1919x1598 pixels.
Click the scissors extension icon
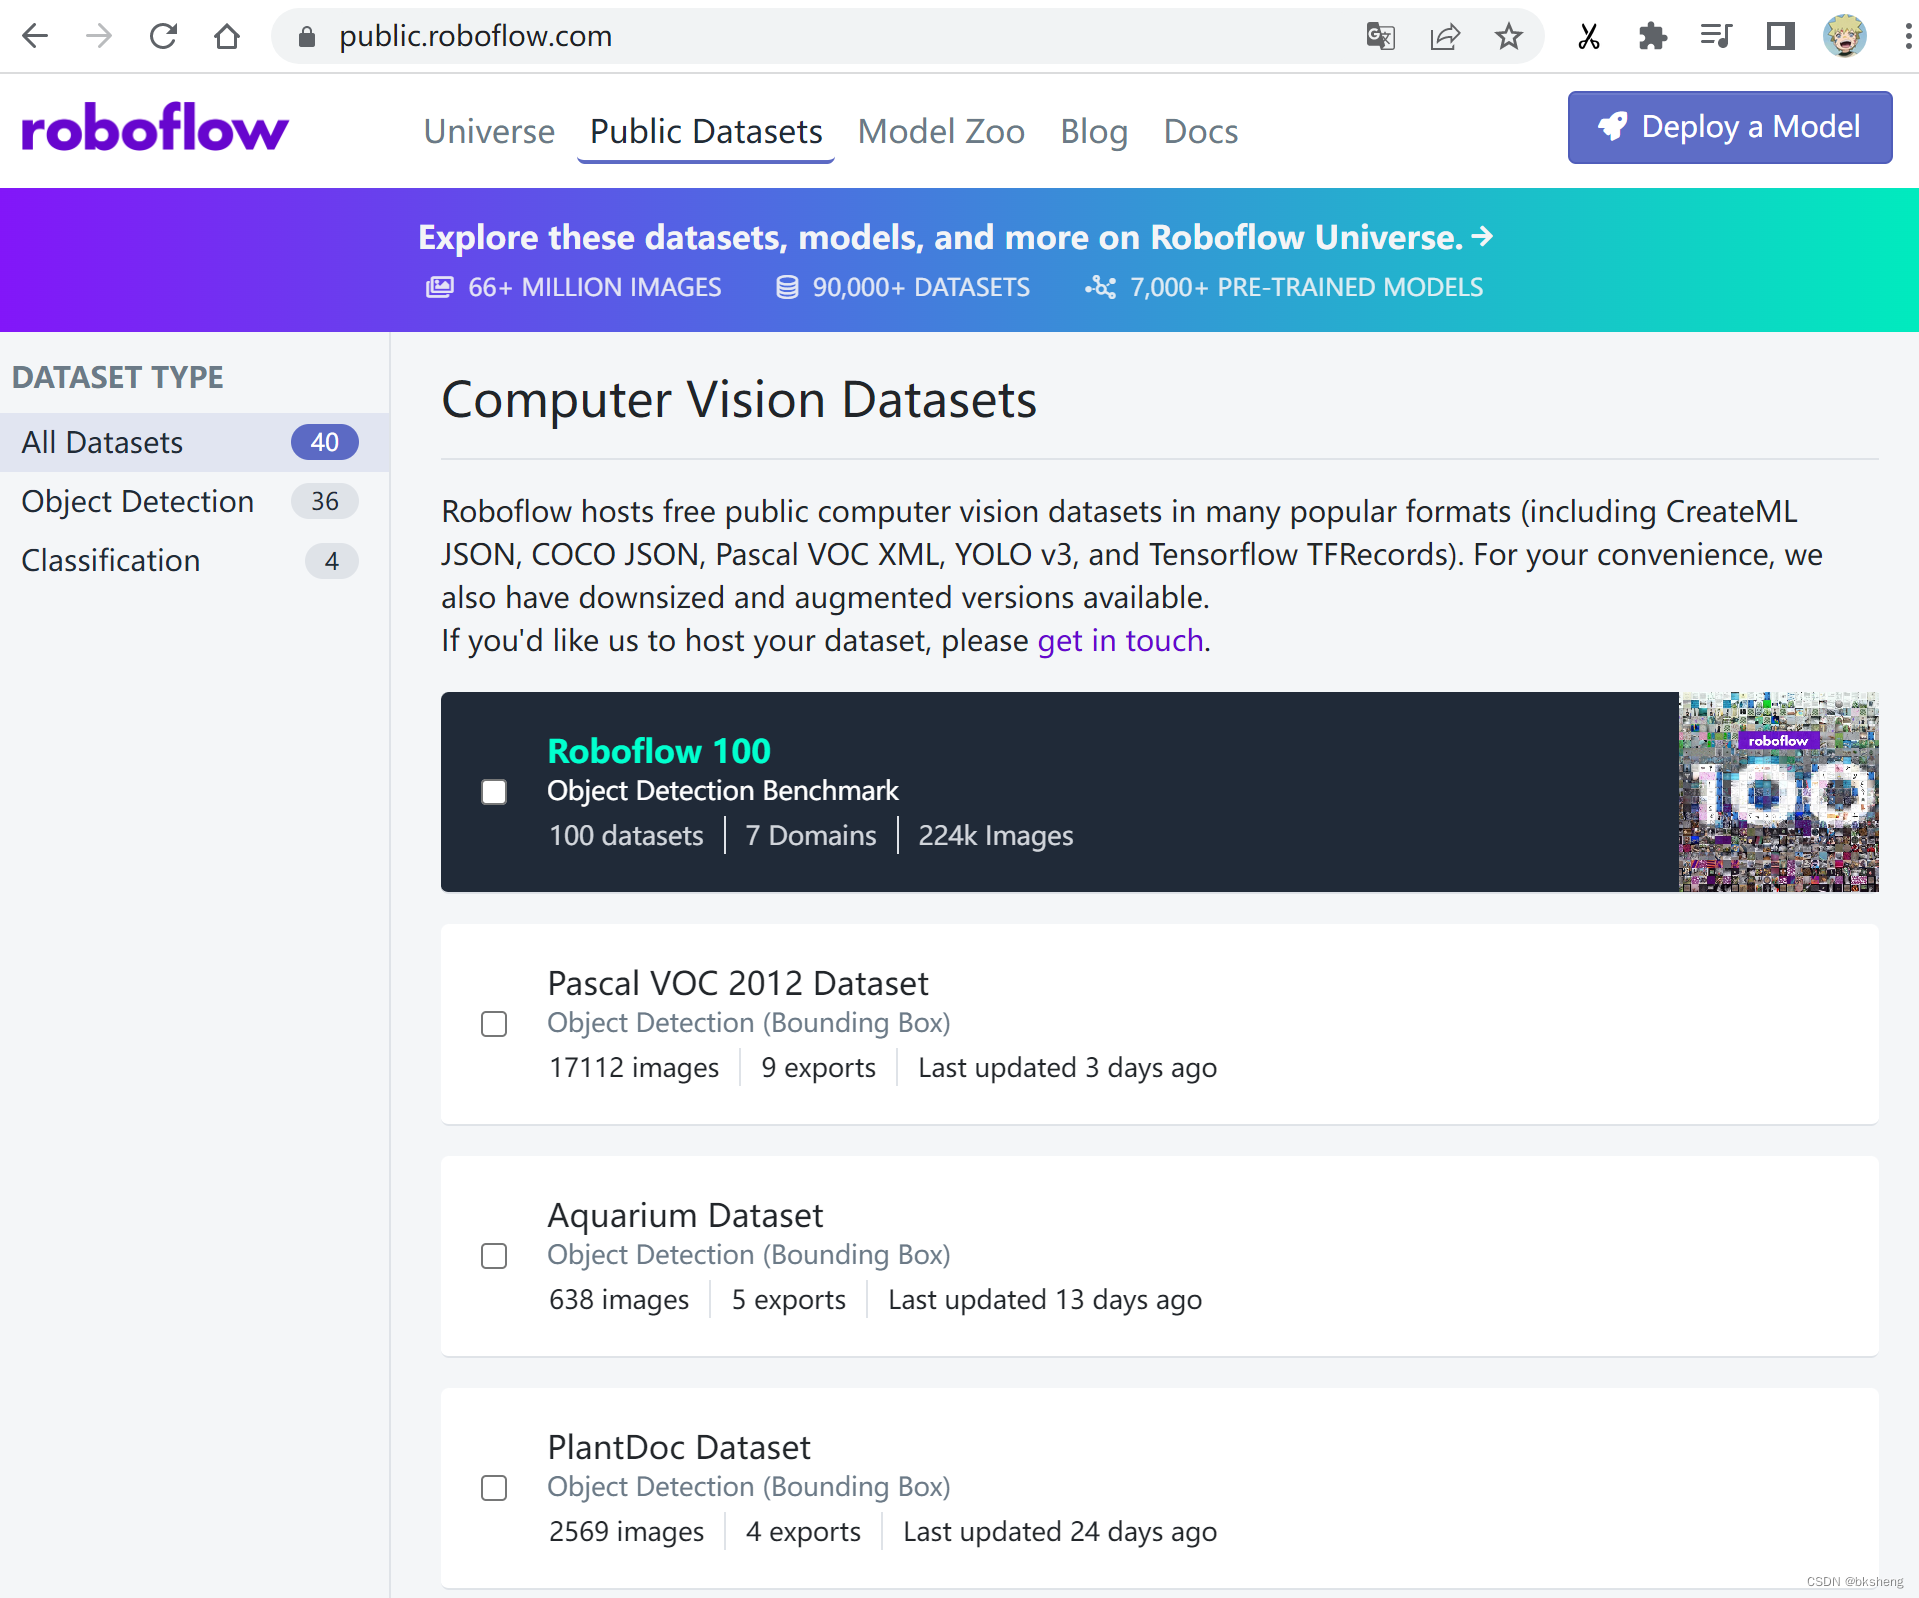tap(1589, 37)
